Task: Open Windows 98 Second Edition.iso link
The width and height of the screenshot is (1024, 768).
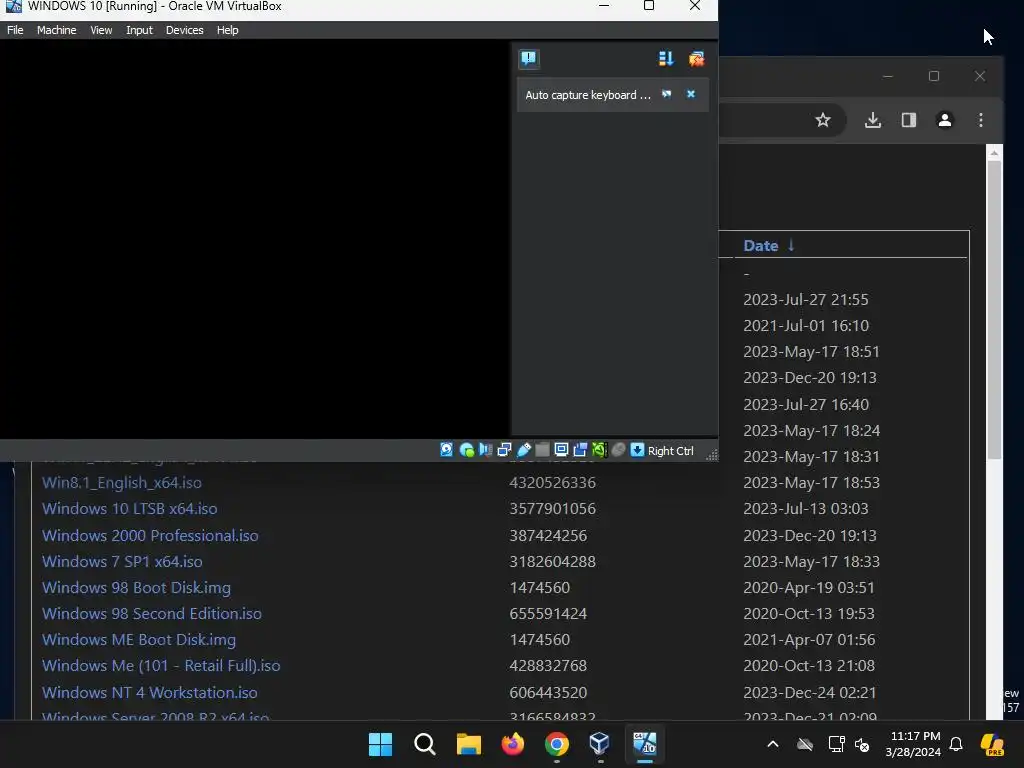Action: pyautogui.click(x=152, y=614)
